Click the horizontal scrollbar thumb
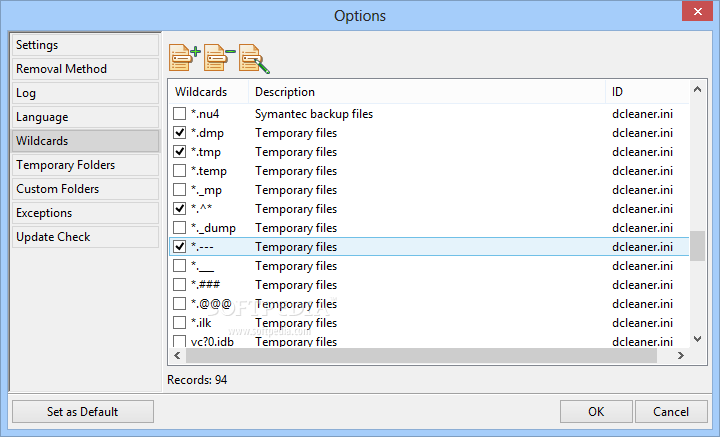The height and width of the screenshot is (437, 720). pyautogui.click(x=421, y=355)
